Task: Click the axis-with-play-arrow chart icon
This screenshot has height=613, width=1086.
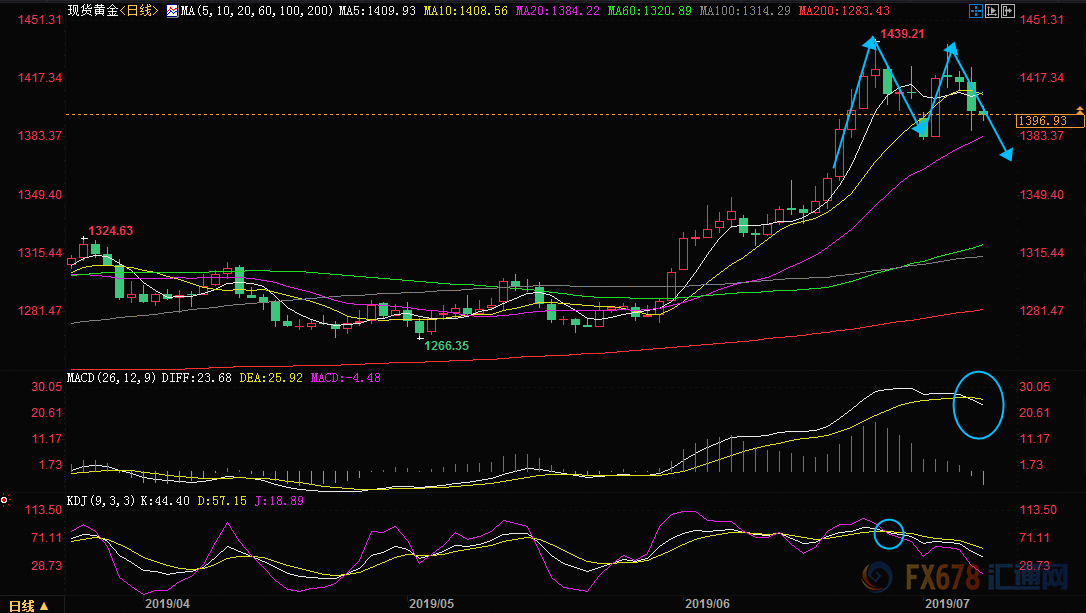Action: (992, 11)
